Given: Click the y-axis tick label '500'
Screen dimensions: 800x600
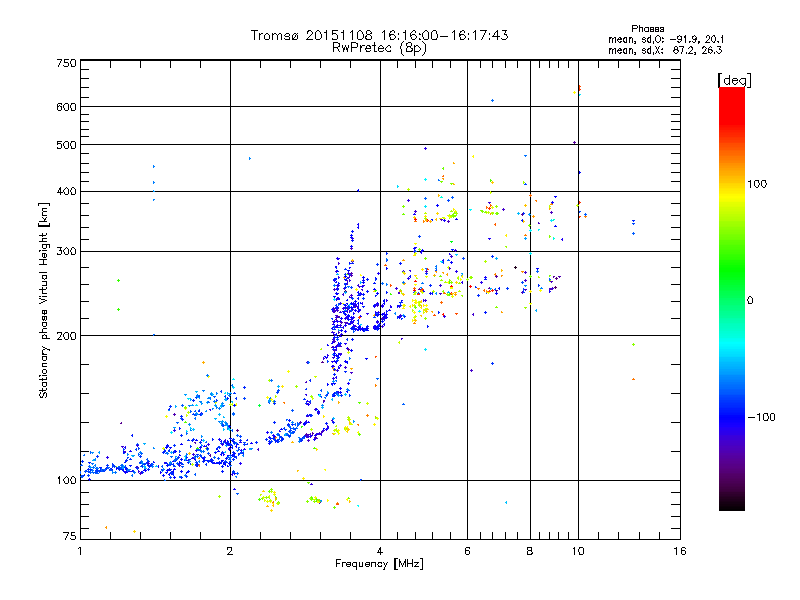Looking at the screenshot, I should (x=66, y=145).
